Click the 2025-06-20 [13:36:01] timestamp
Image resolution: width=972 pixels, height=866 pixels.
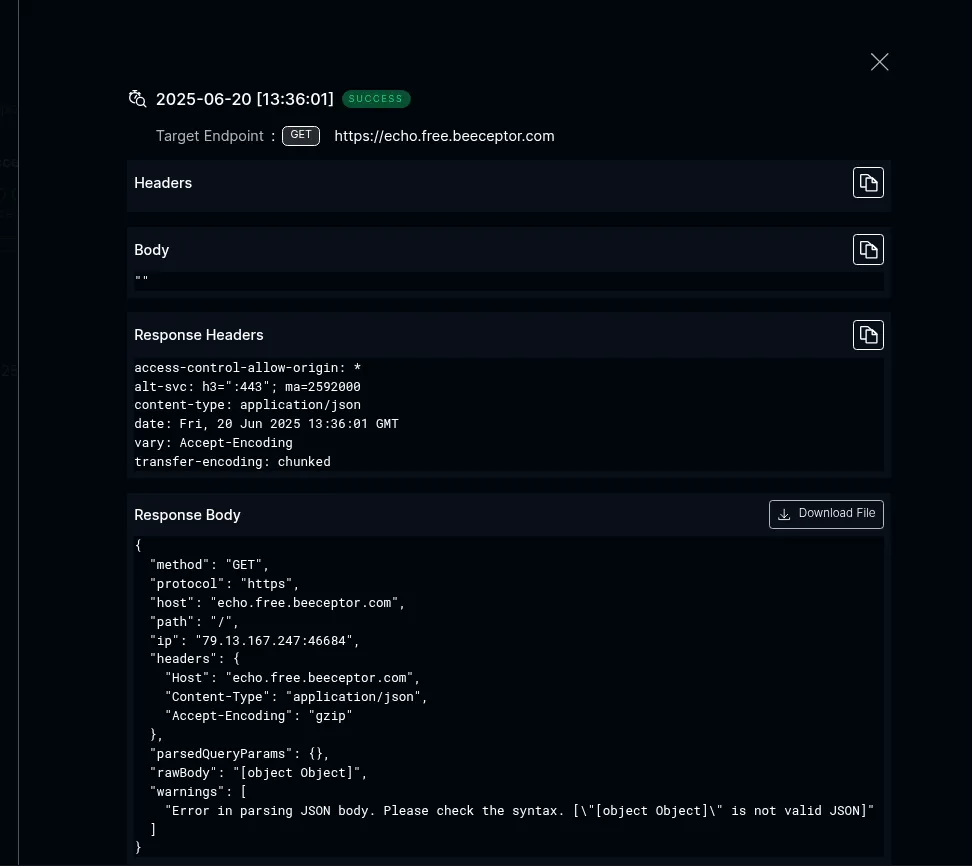[x=245, y=99]
